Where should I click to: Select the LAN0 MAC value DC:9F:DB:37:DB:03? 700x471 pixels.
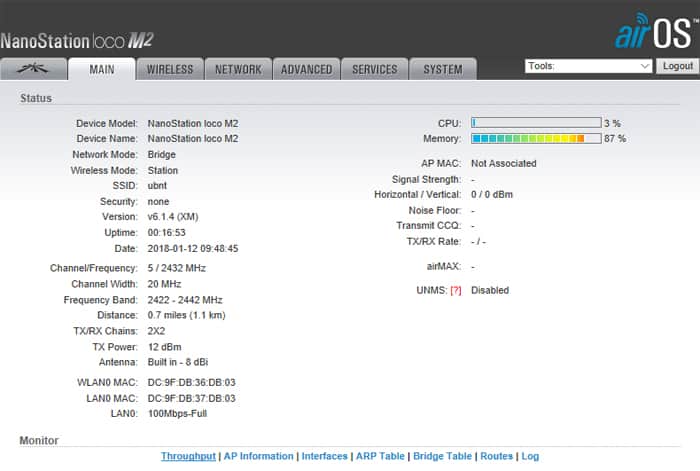click(x=192, y=398)
